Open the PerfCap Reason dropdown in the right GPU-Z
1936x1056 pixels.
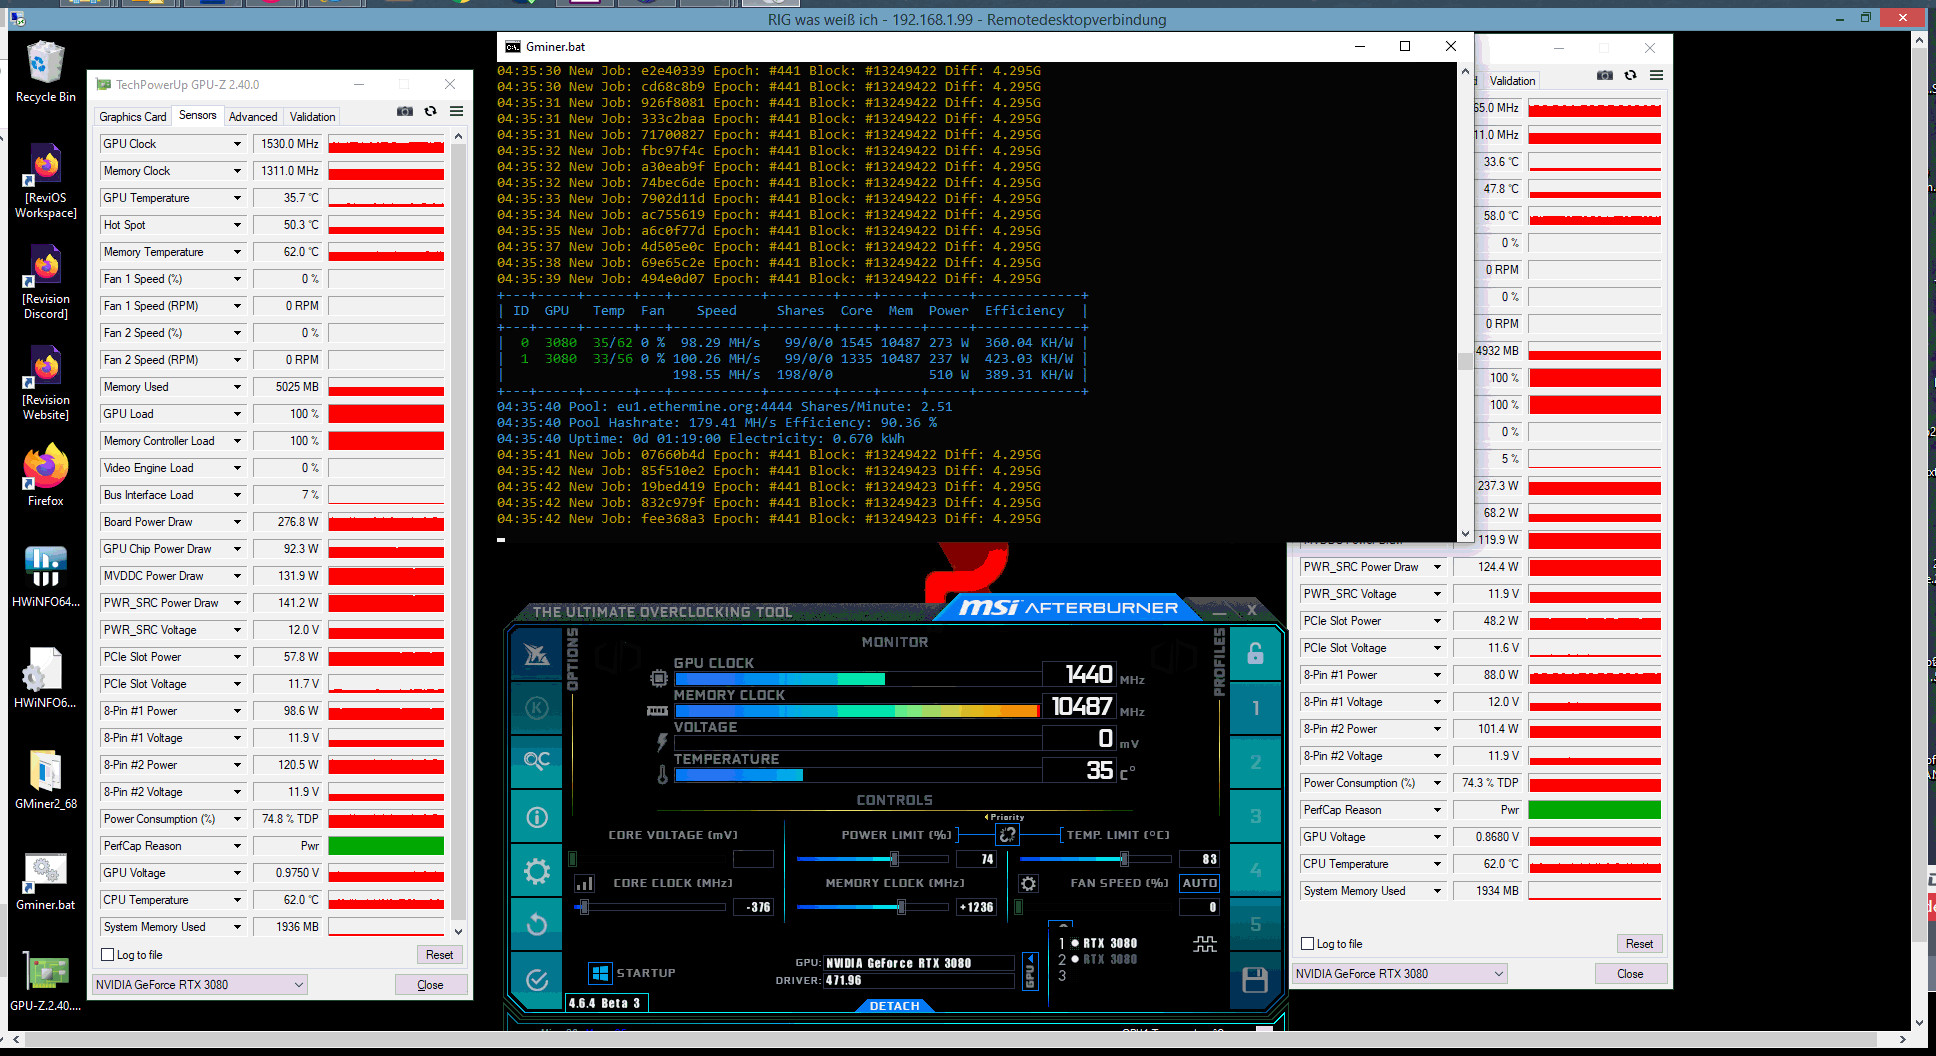click(1437, 810)
